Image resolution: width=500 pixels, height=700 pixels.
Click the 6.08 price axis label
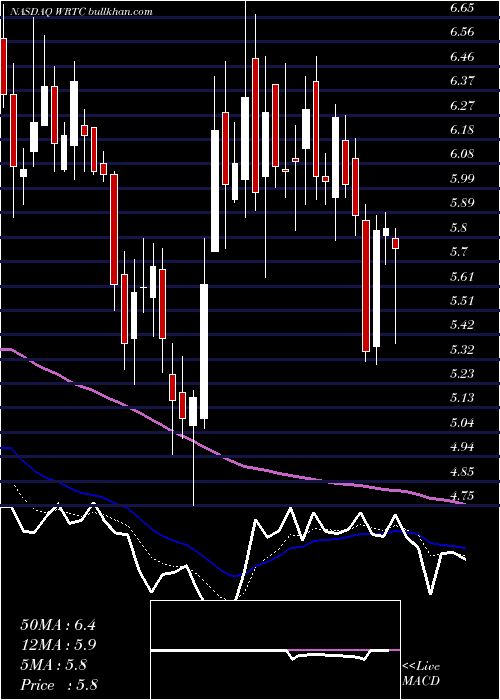pos(462,154)
